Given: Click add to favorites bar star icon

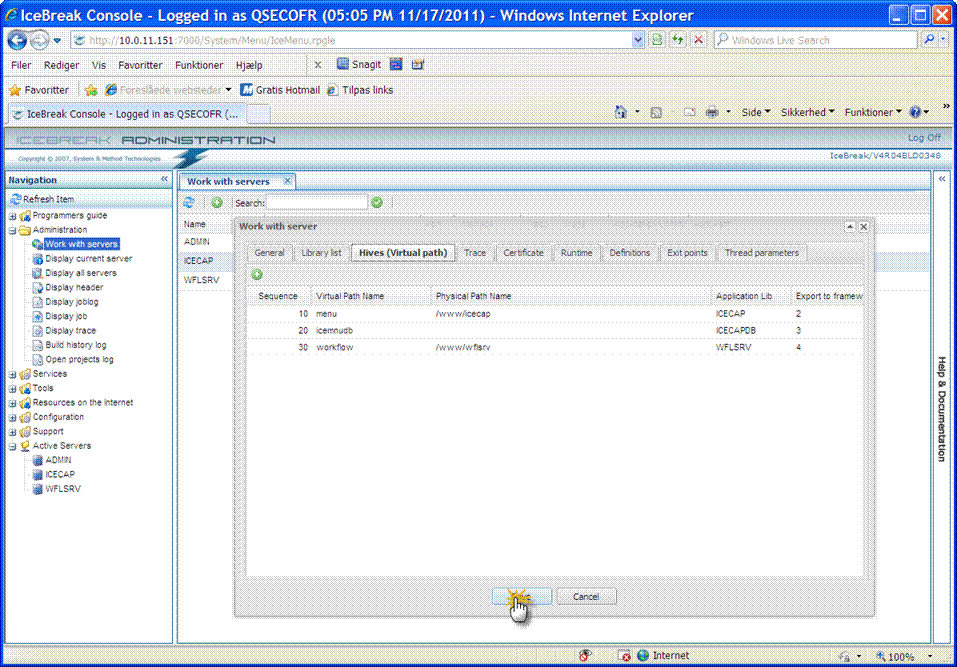Looking at the screenshot, I should (x=91, y=90).
